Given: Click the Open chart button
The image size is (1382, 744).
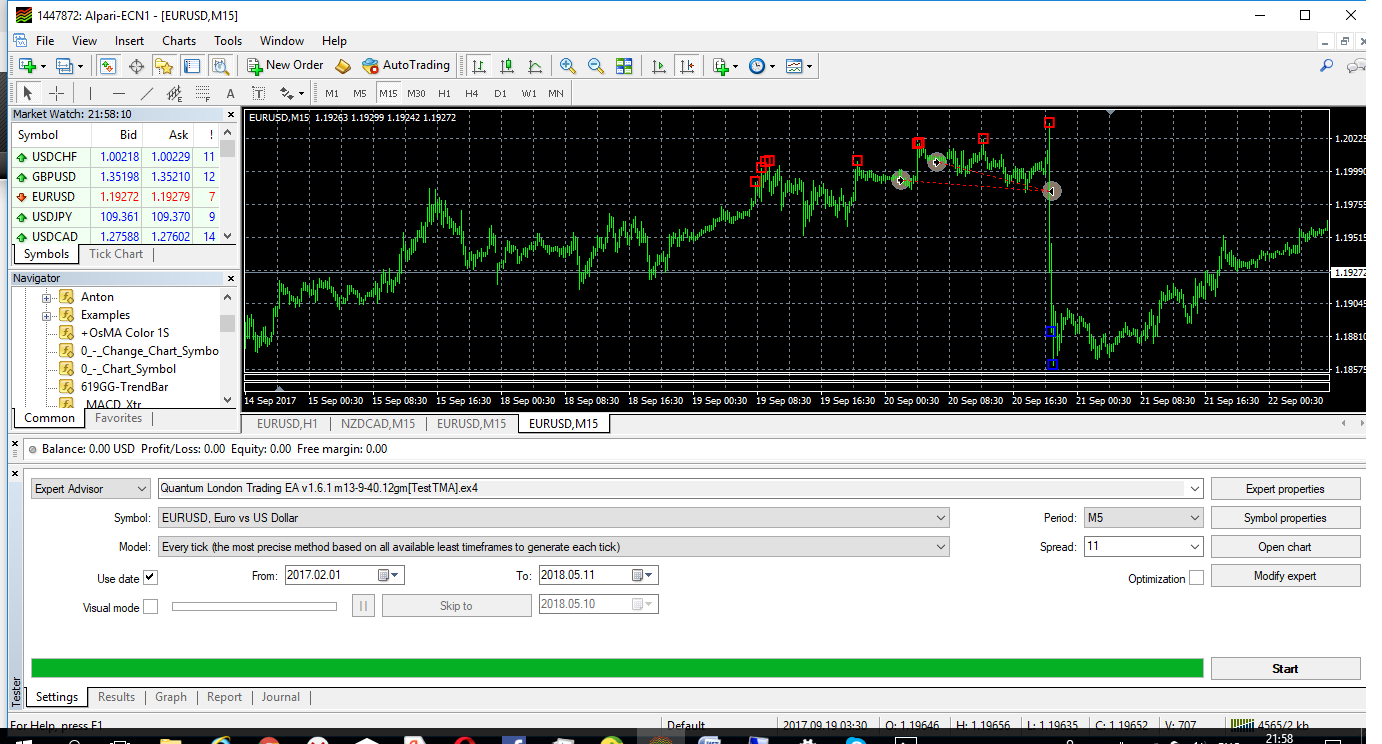Looking at the screenshot, I should tap(1285, 547).
